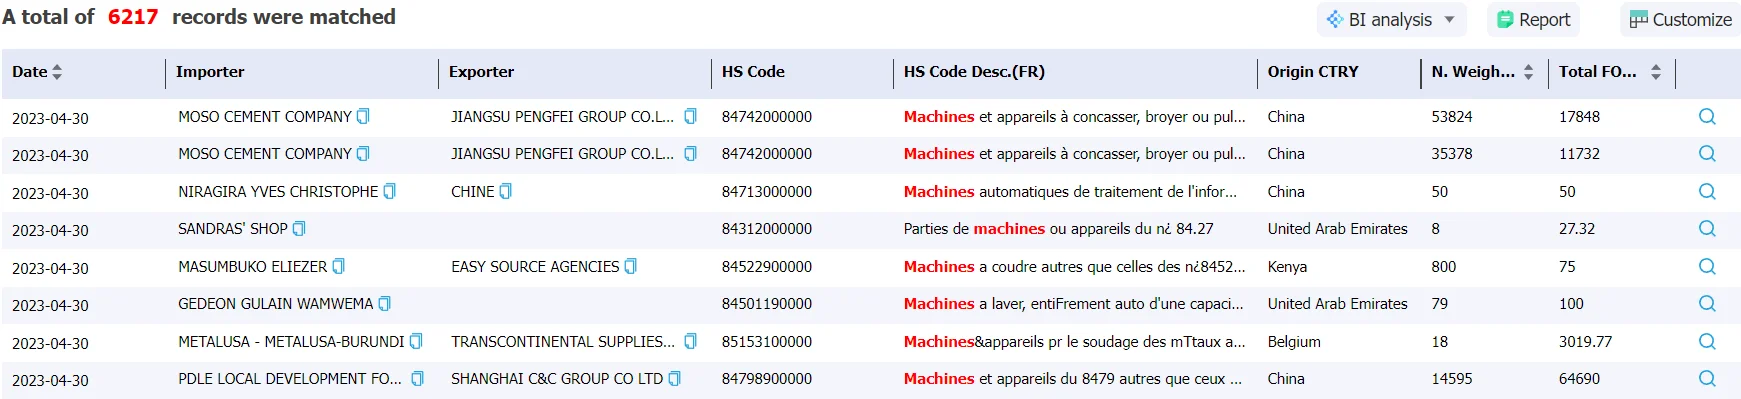Viewport: 1741px width, 399px height.
Task: Click description 'Parties de machines ou appareils'
Action: 1059,229
